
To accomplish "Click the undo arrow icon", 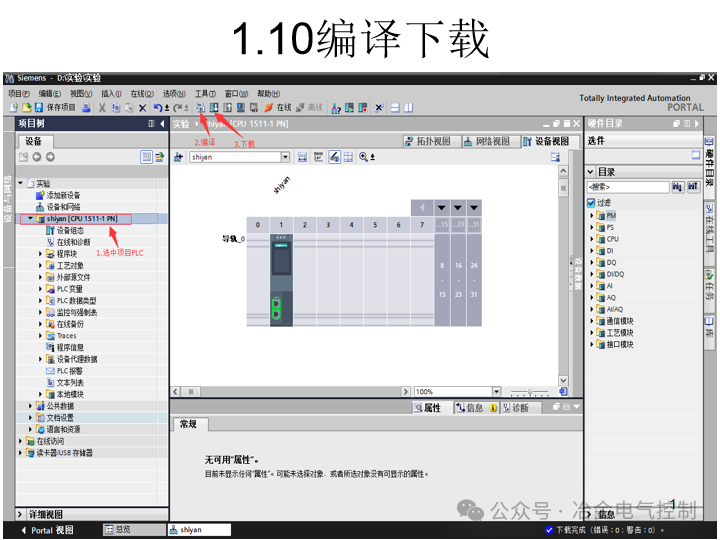I will [x=158, y=107].
